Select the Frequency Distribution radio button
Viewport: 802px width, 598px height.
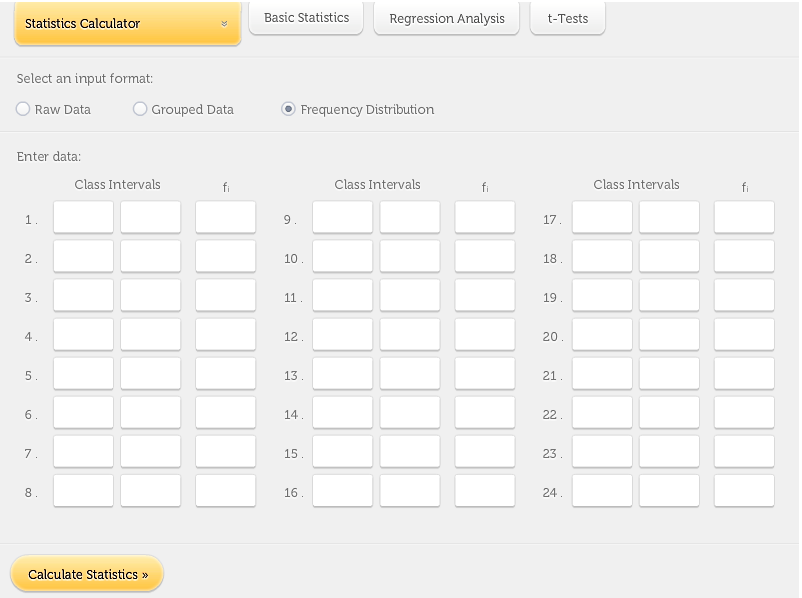[289, 109]
